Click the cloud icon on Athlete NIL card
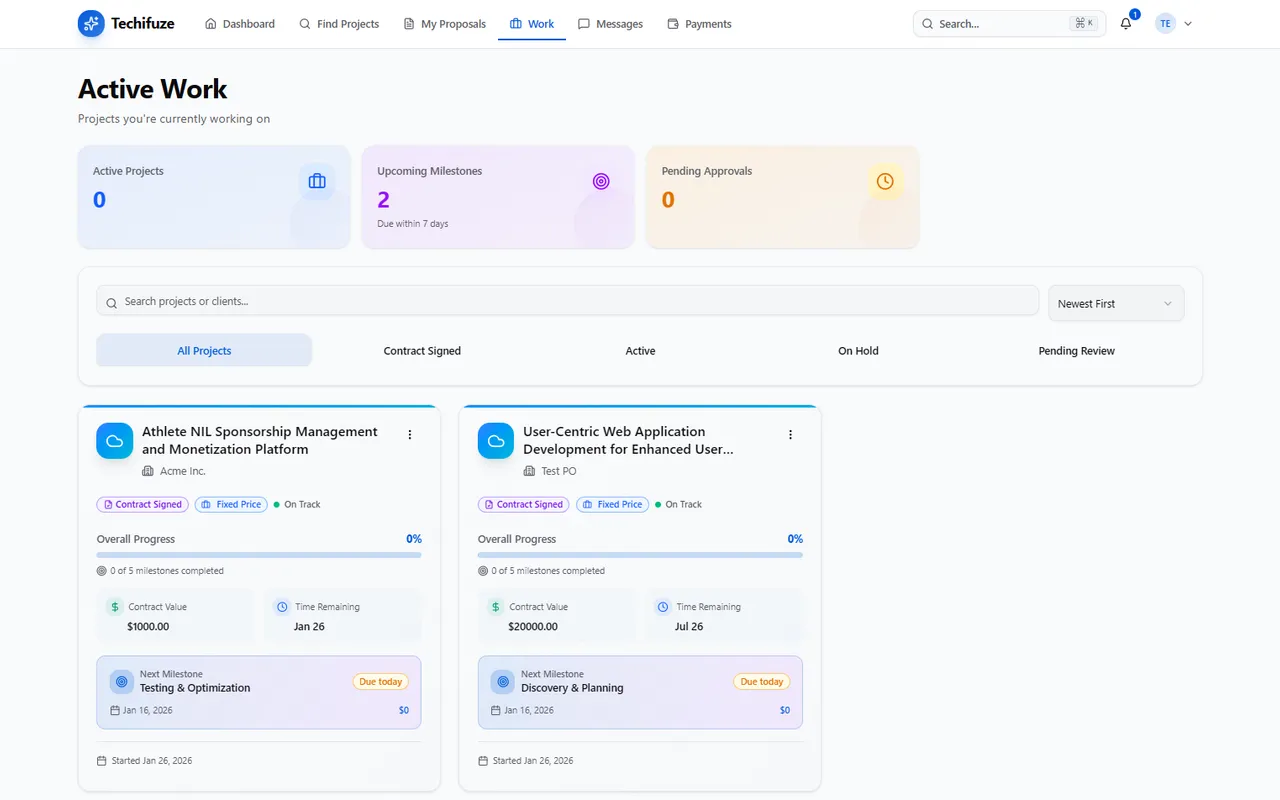 (115, 441)
